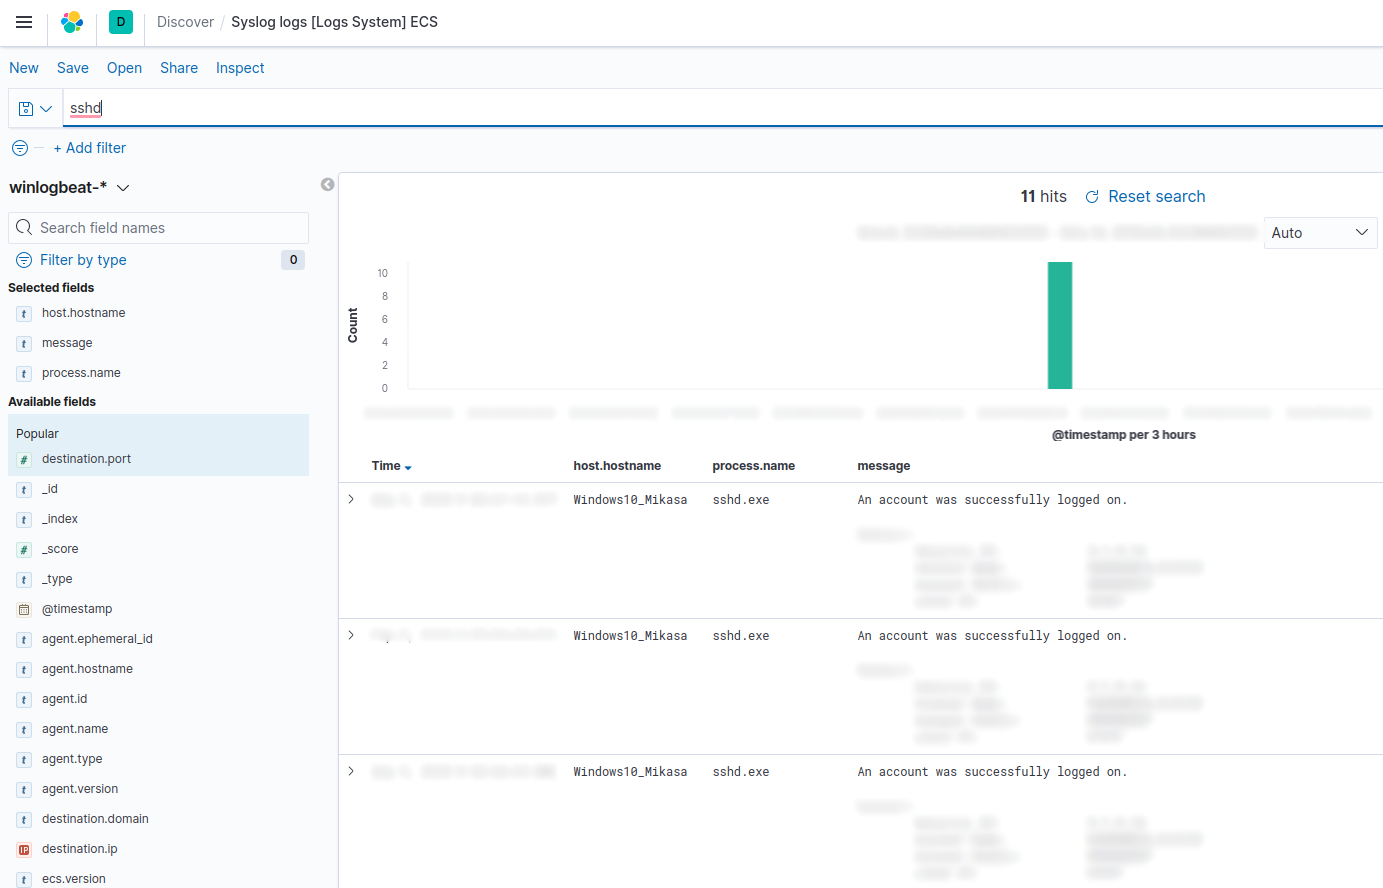Viewport: 1383px width, 888px height.
Task: Expand the first log row
Action: point(351,499)
